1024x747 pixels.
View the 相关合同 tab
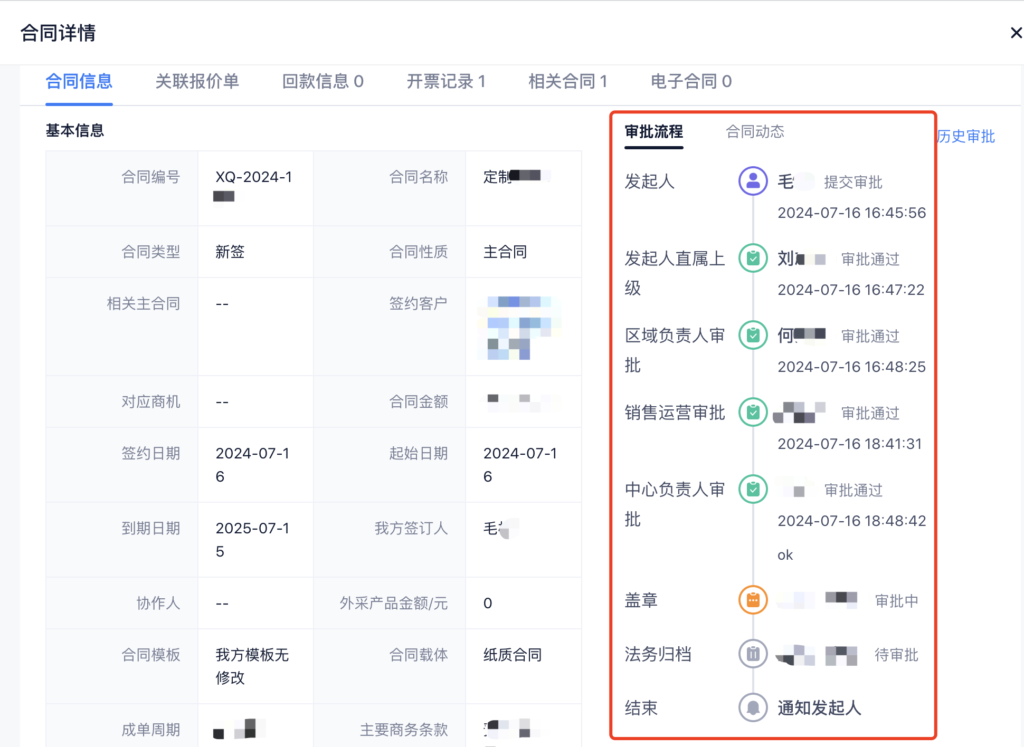click(x=567, y=81)
